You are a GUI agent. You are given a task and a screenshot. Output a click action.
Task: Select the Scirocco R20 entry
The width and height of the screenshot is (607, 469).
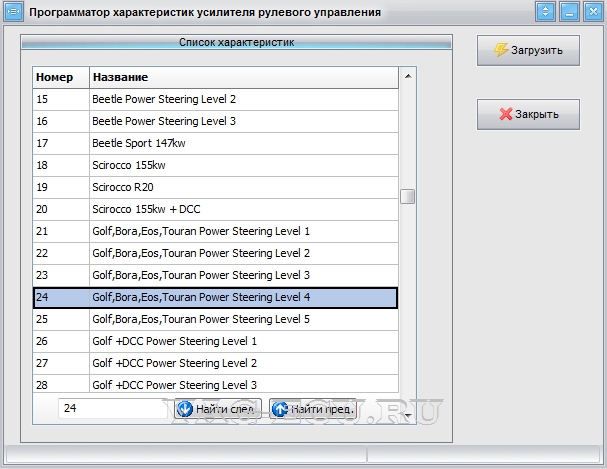click(216, 188)
